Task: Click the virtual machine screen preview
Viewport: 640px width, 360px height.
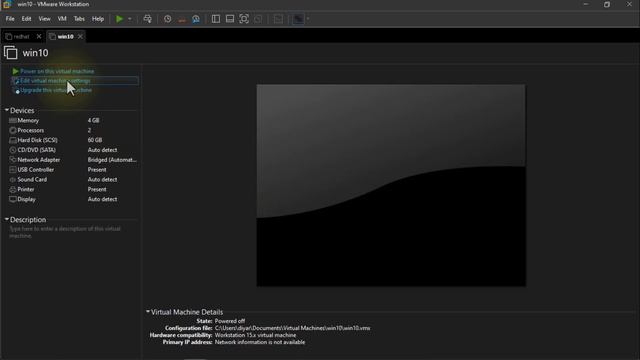Action: [x=391, y=185]
